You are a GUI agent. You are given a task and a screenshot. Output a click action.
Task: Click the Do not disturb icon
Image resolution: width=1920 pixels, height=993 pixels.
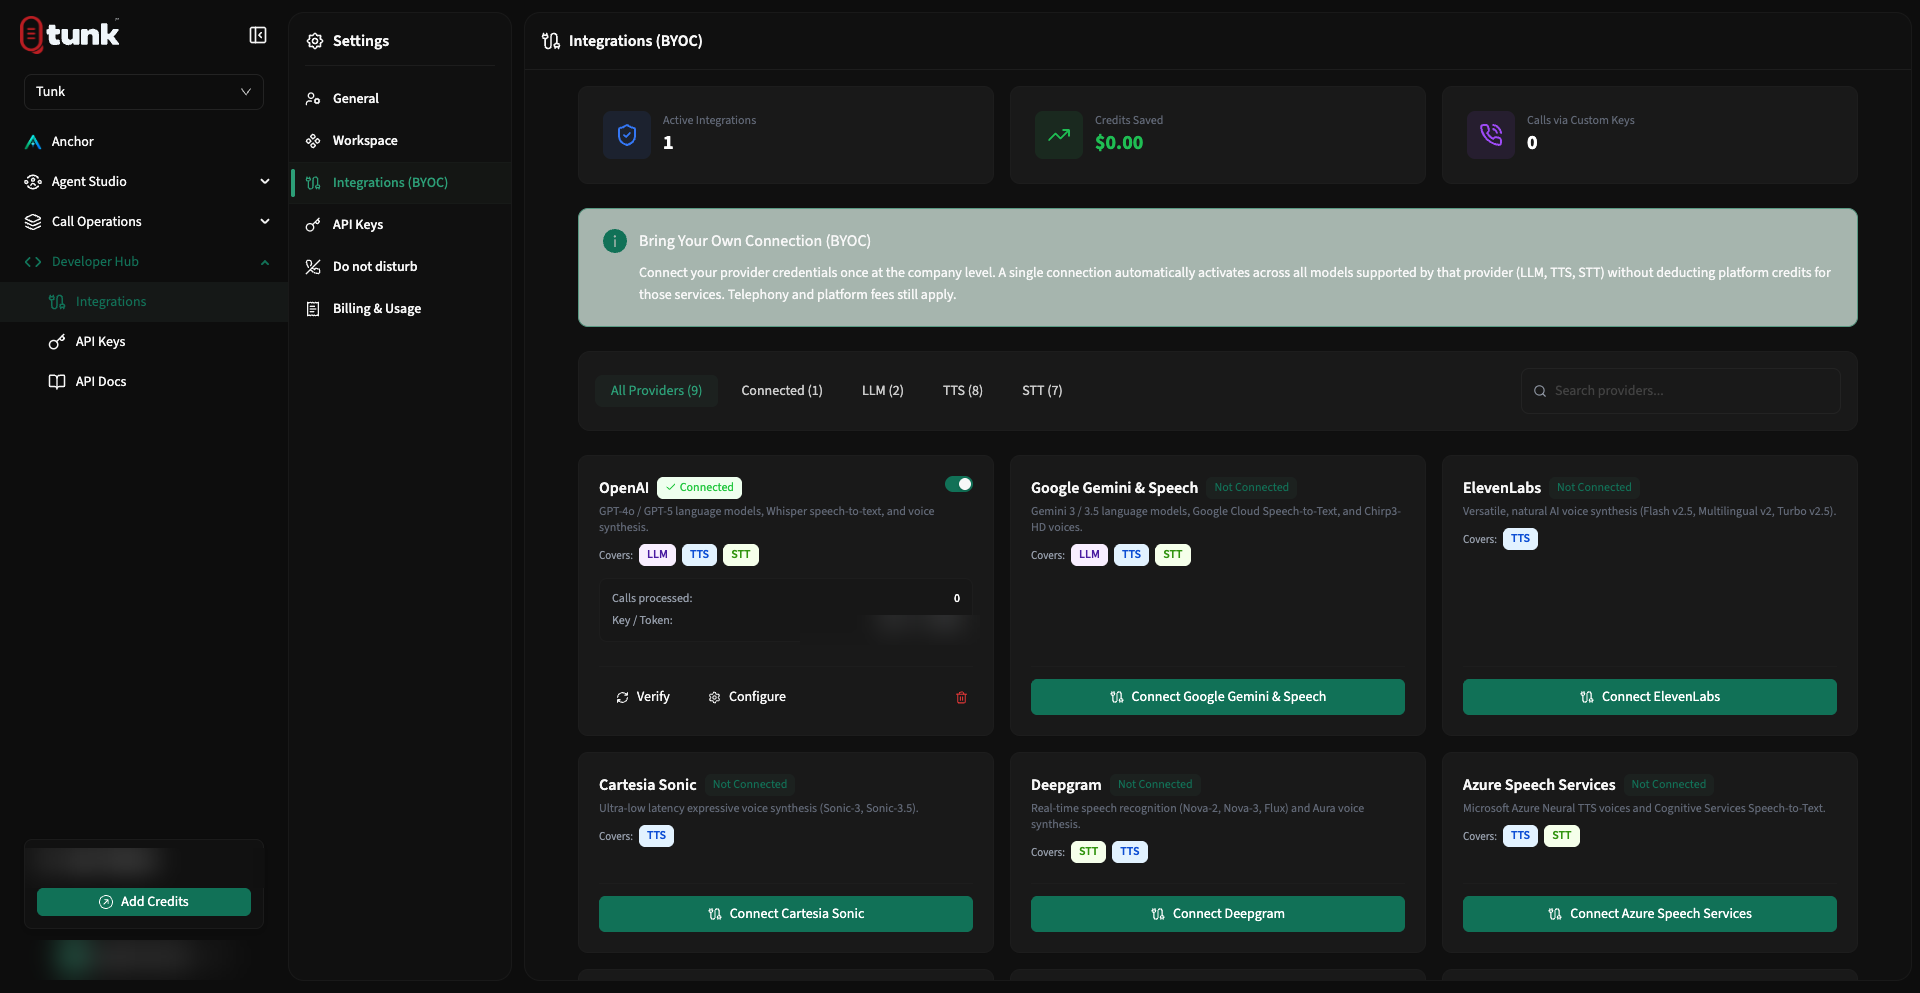pyautogui.click(x=313, y=267)
